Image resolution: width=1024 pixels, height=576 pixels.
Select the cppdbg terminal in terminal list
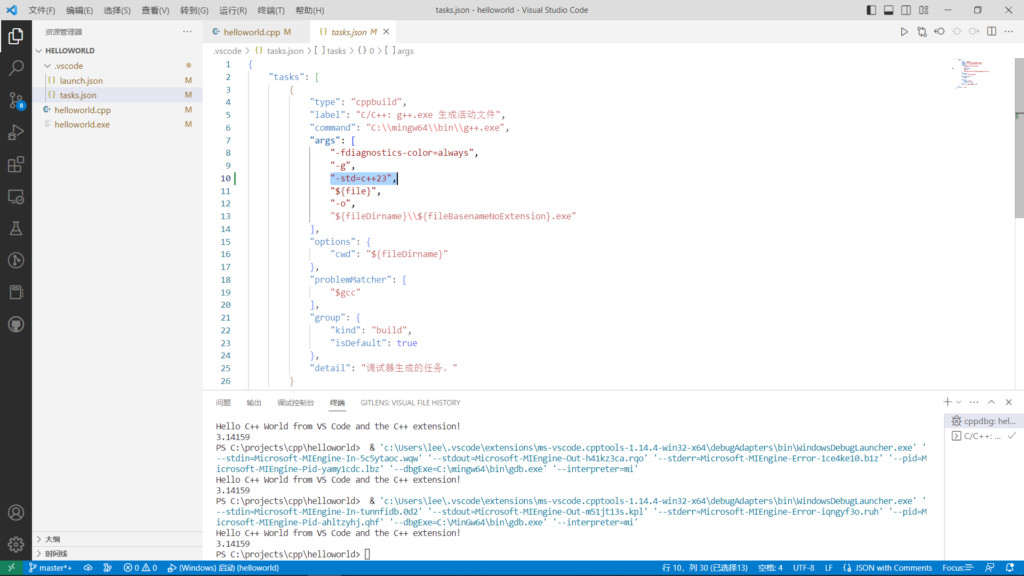[983, 421]
